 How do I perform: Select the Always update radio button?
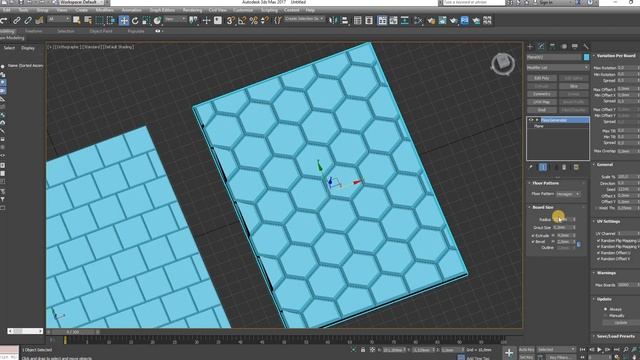(606, 309)
